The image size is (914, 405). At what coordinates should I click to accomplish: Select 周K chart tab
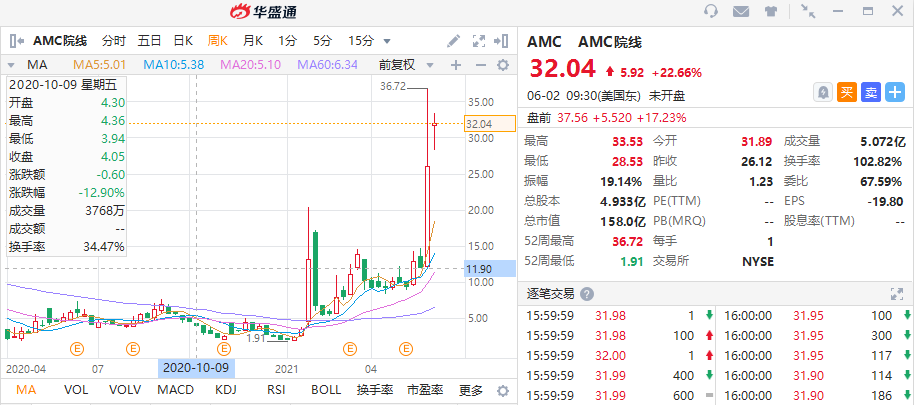tap(217, 41)
